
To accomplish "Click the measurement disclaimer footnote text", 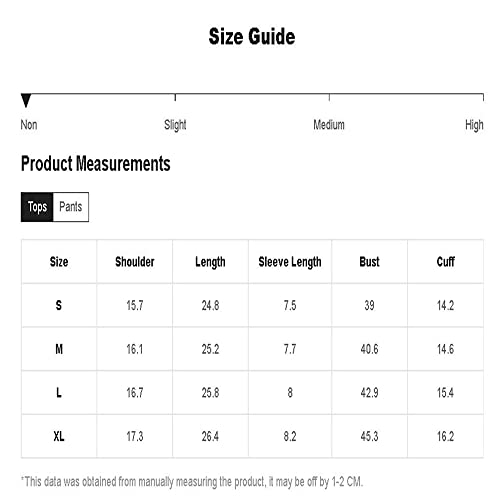I will pyautogui.click(x=192, y=482).
